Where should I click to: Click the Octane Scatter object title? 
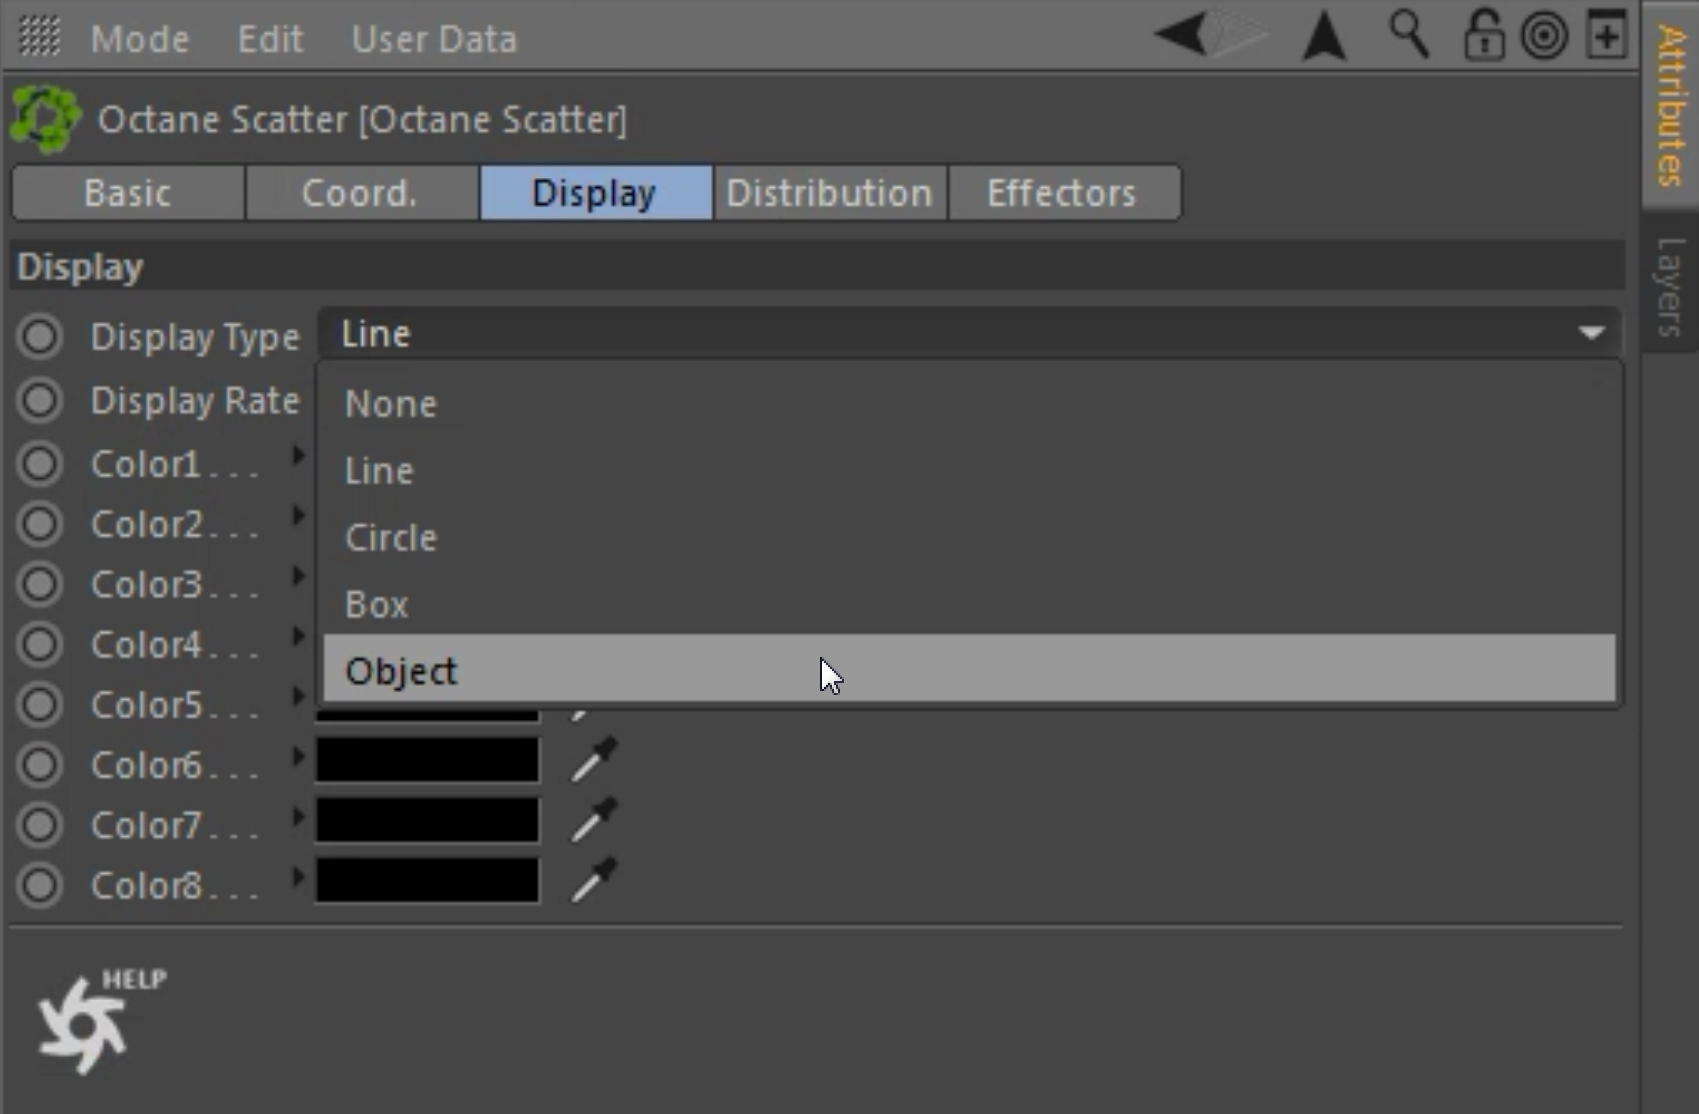click(x=362, y=120)
